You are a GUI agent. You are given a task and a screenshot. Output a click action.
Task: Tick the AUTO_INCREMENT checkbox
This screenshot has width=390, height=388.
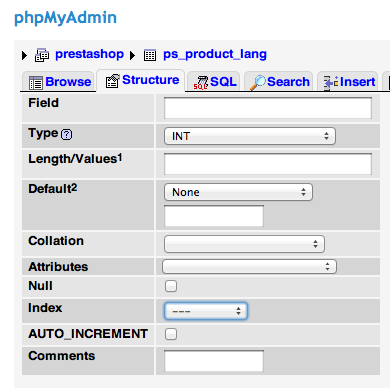pyautogui.click(x=171, y=334)
